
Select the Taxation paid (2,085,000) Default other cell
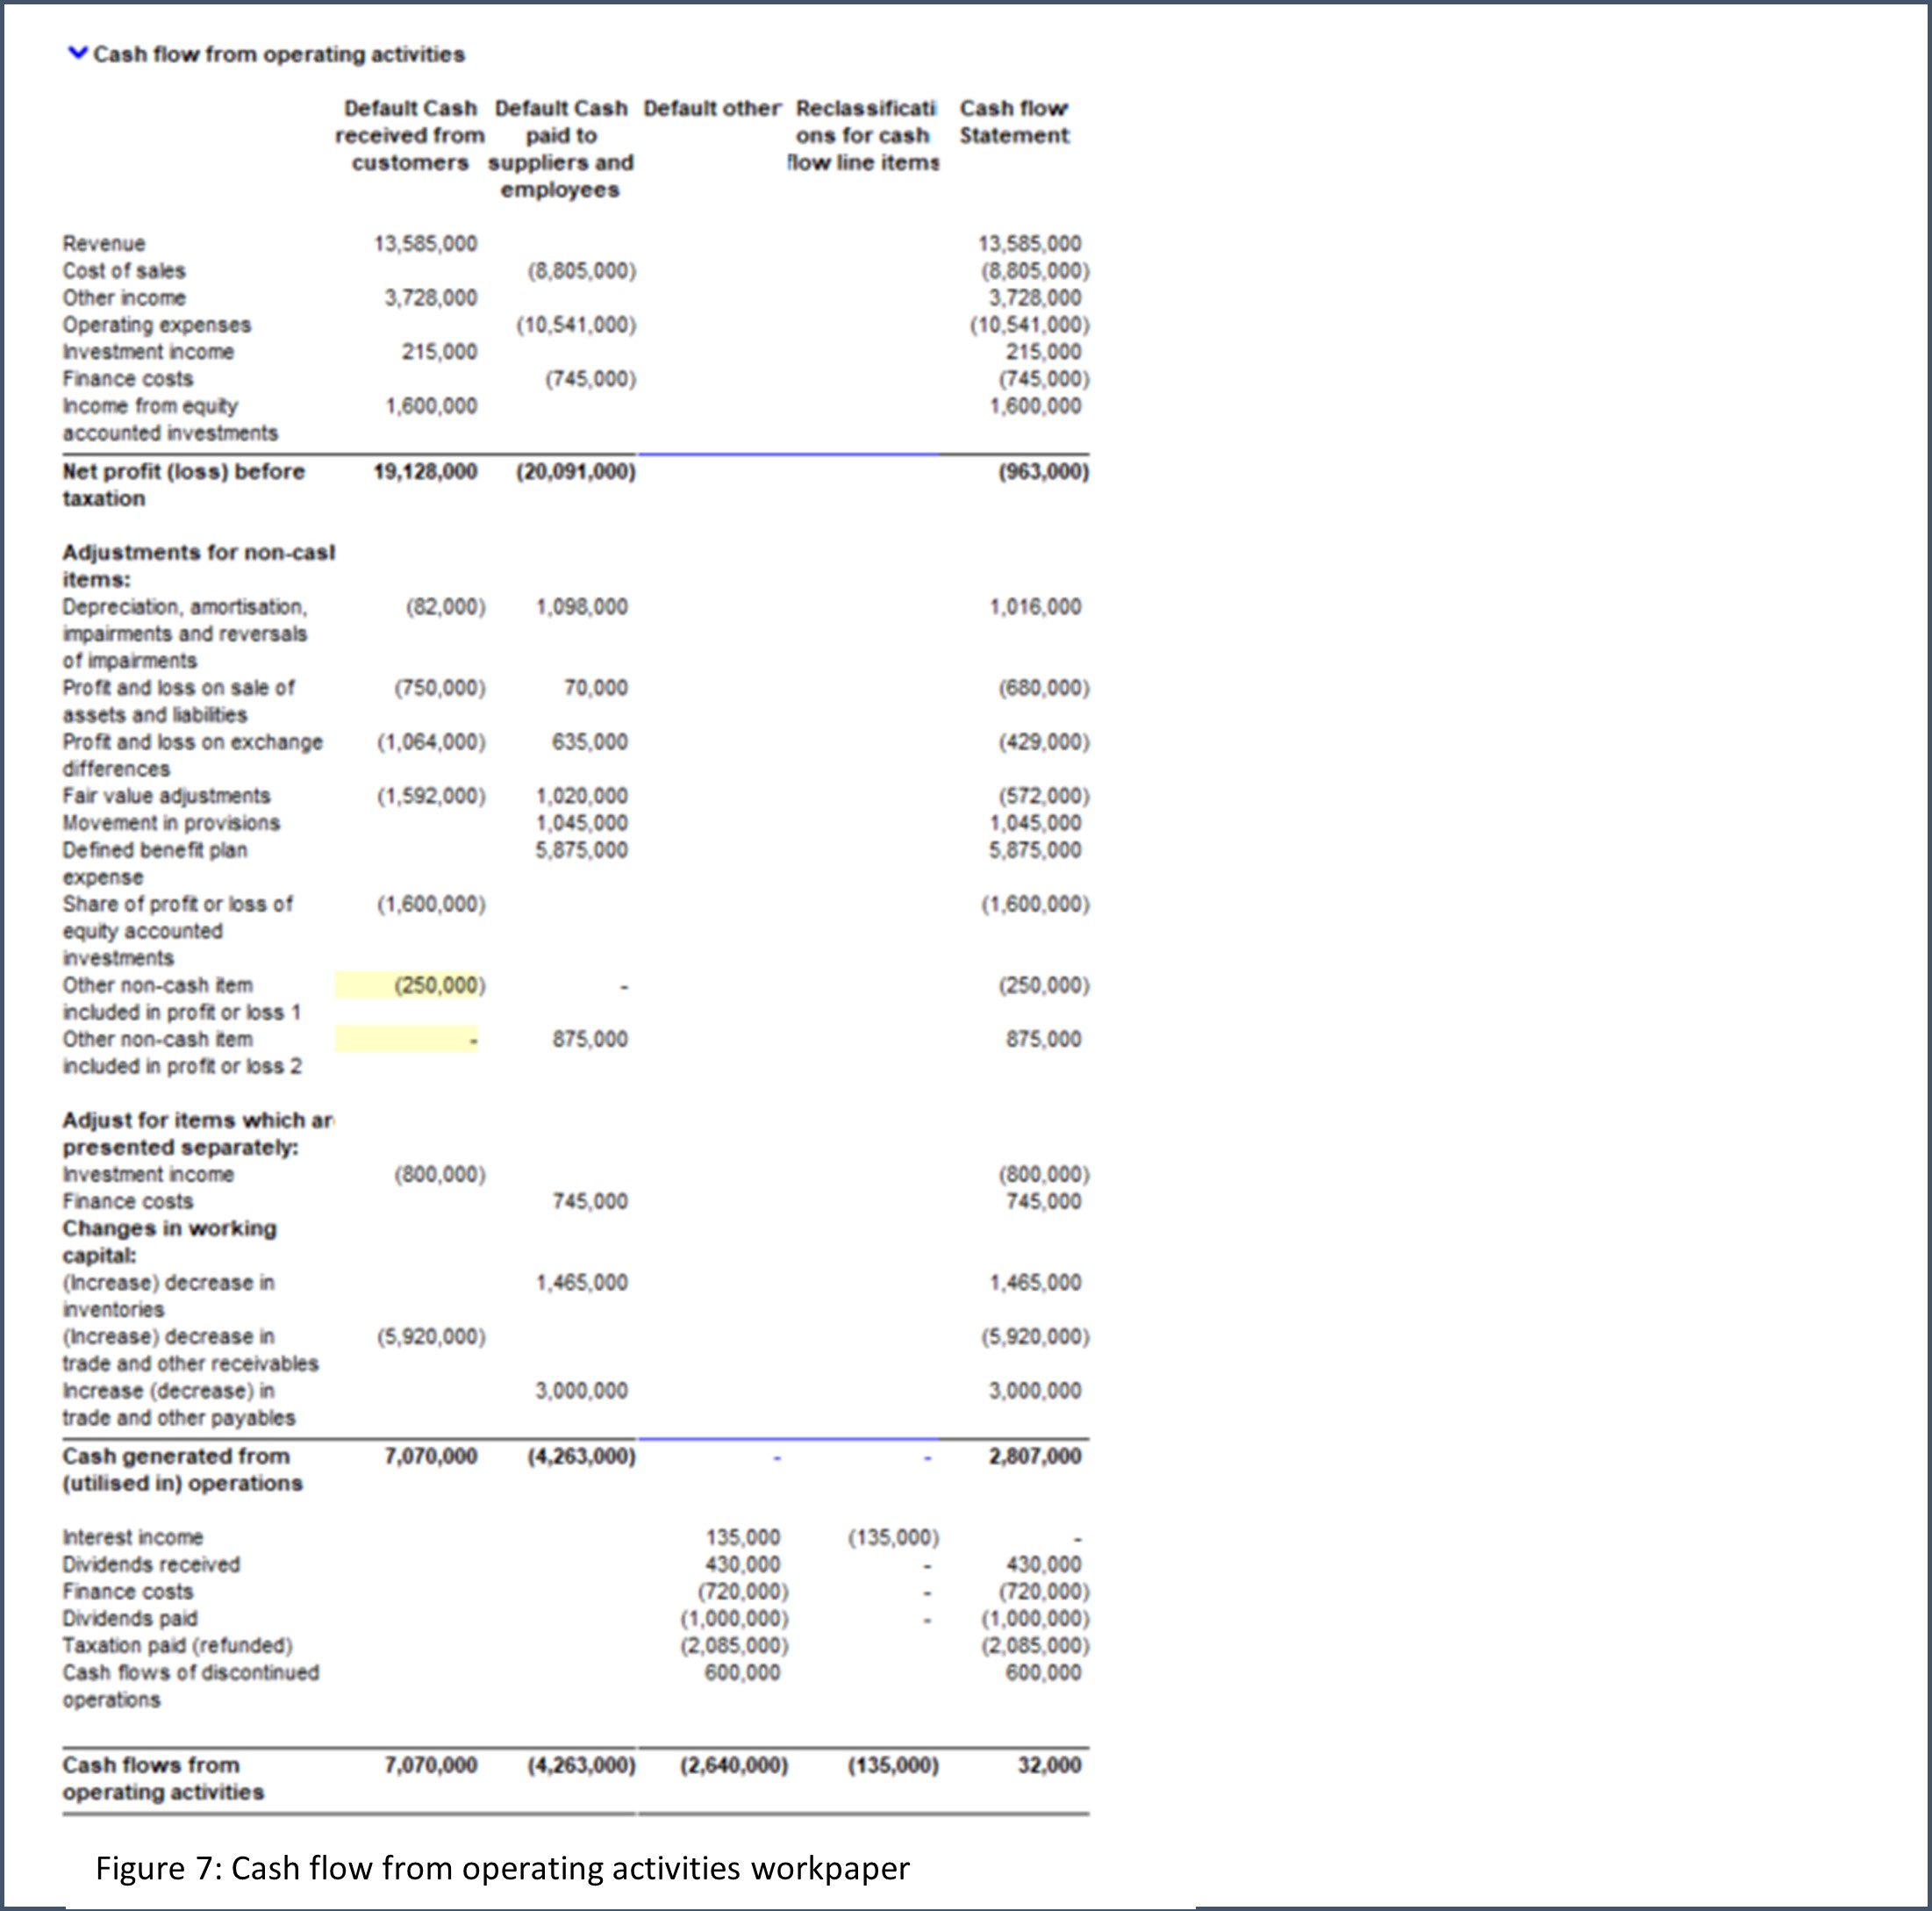tap(735, 1645)
